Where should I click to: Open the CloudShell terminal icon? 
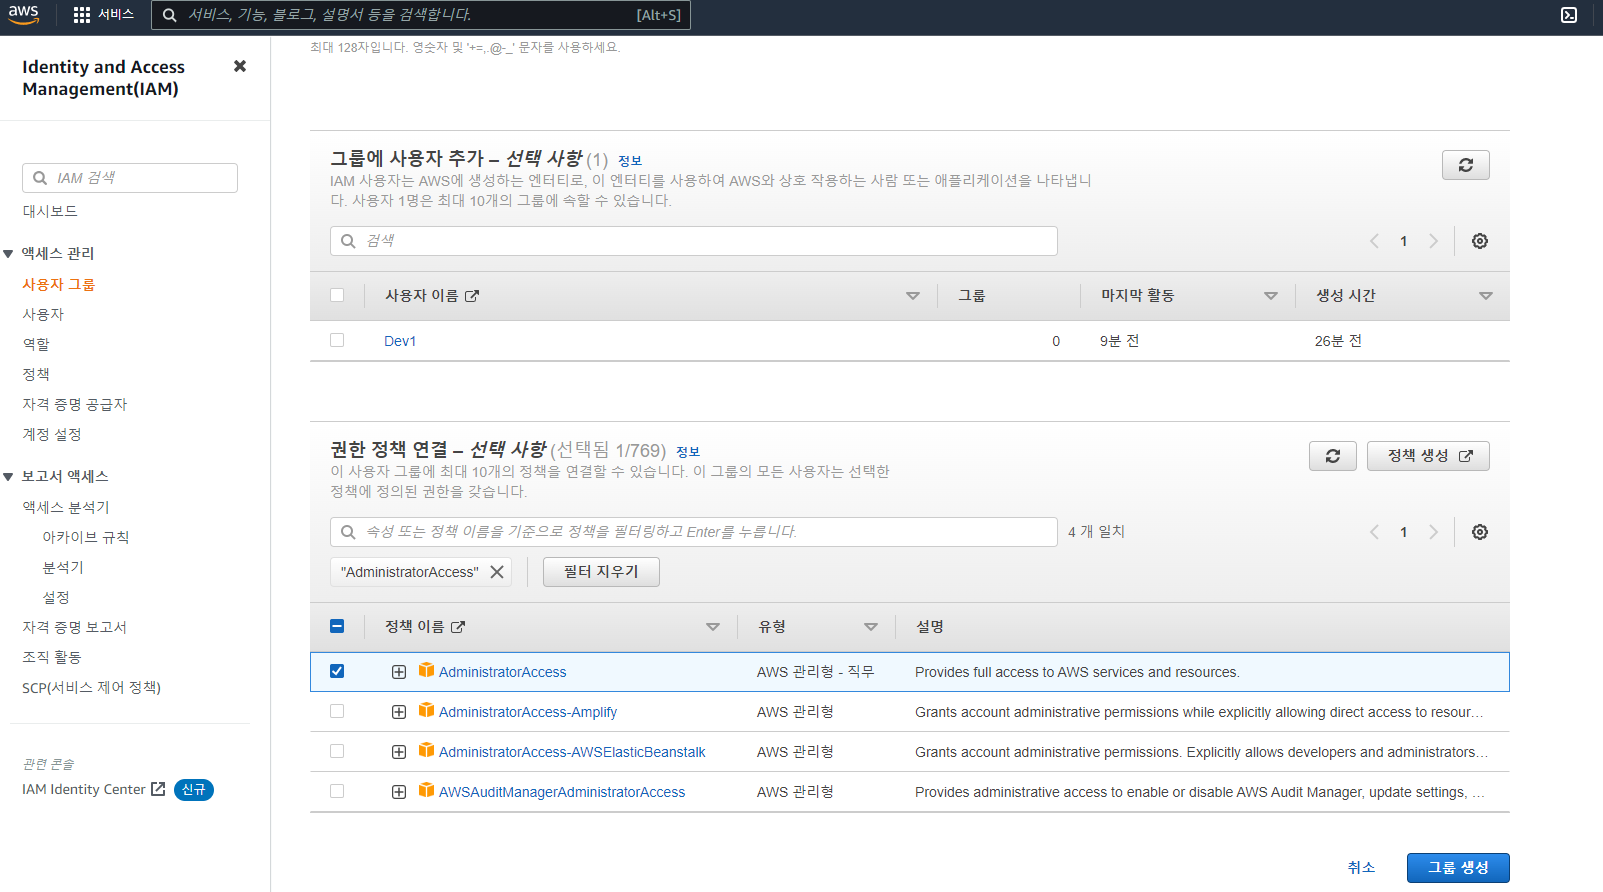coord(1569,15)
